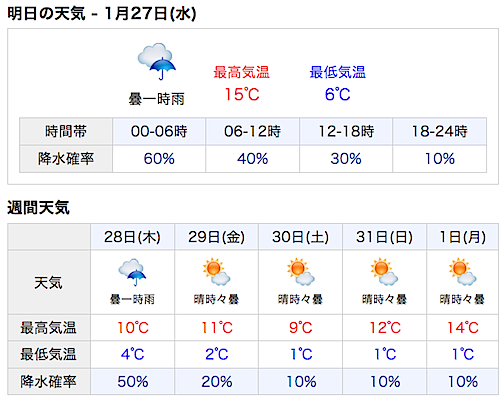
Task: Click the 最低気温 6℃ reading
Action: coord(337,94)
